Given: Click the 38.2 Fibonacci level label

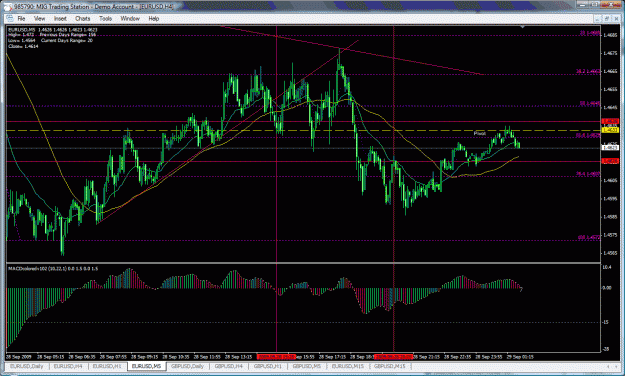Looking at the screenshot, I should [588, 71].
